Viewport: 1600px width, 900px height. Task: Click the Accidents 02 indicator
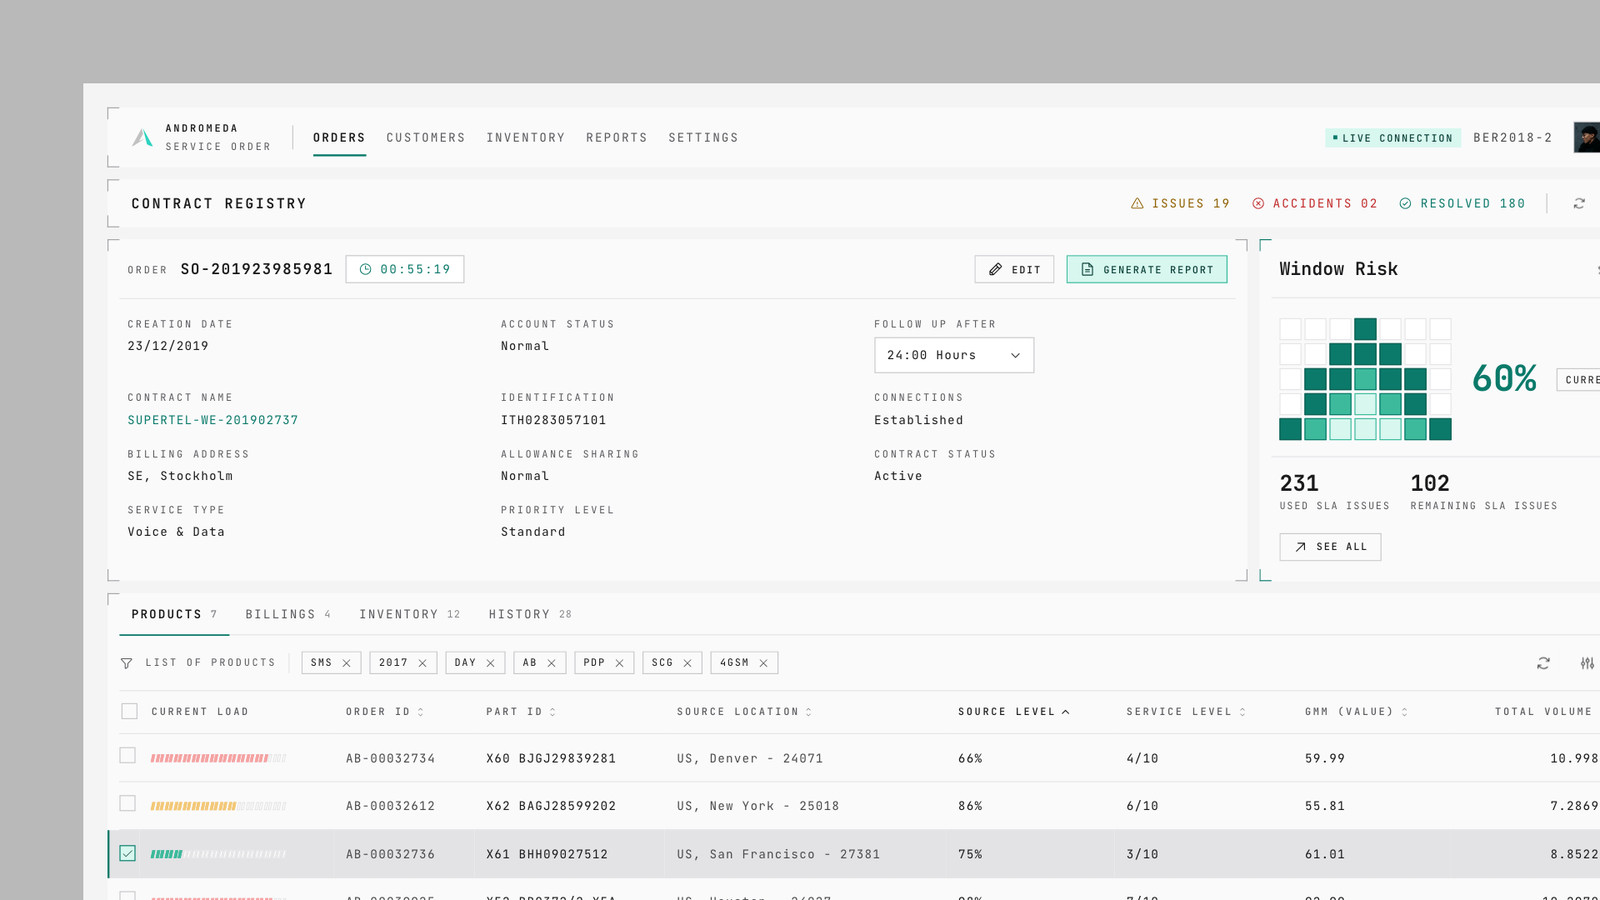(x=1314, y=204)
